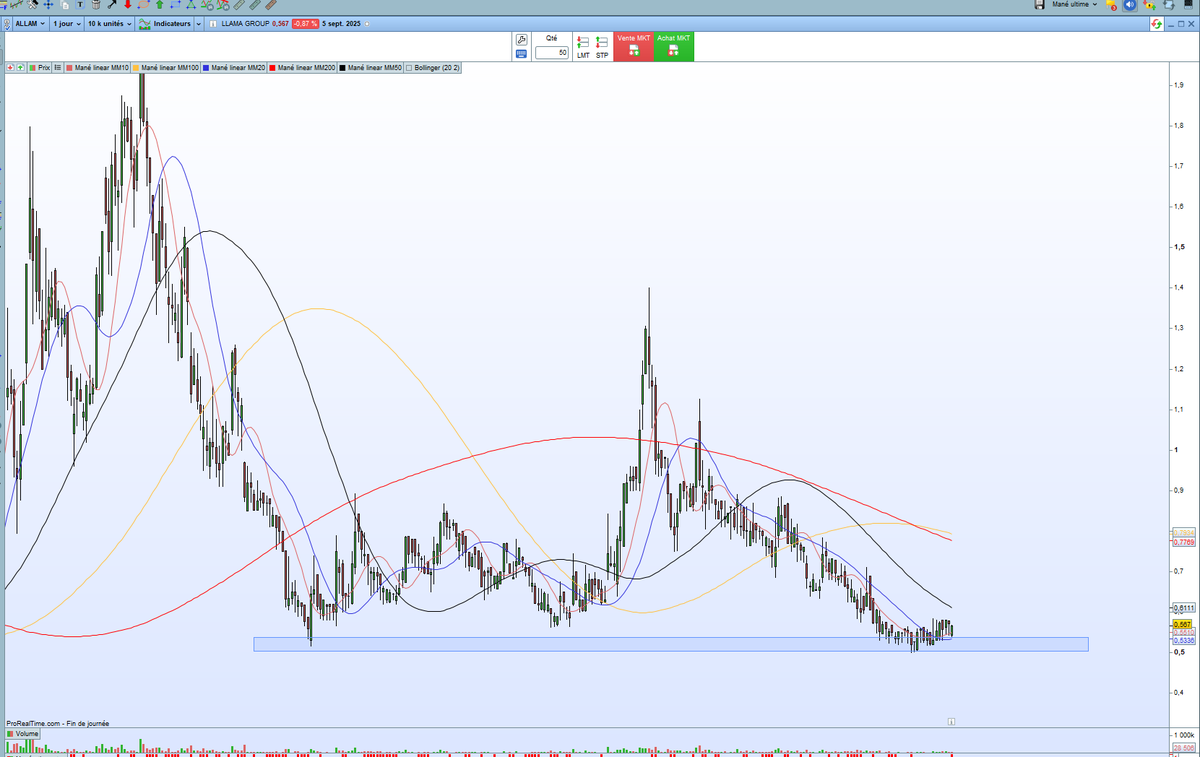Select the blue crosshair move tool
Image resolution: width=1200 pixels, height=757 pixels.
point(48,5)
